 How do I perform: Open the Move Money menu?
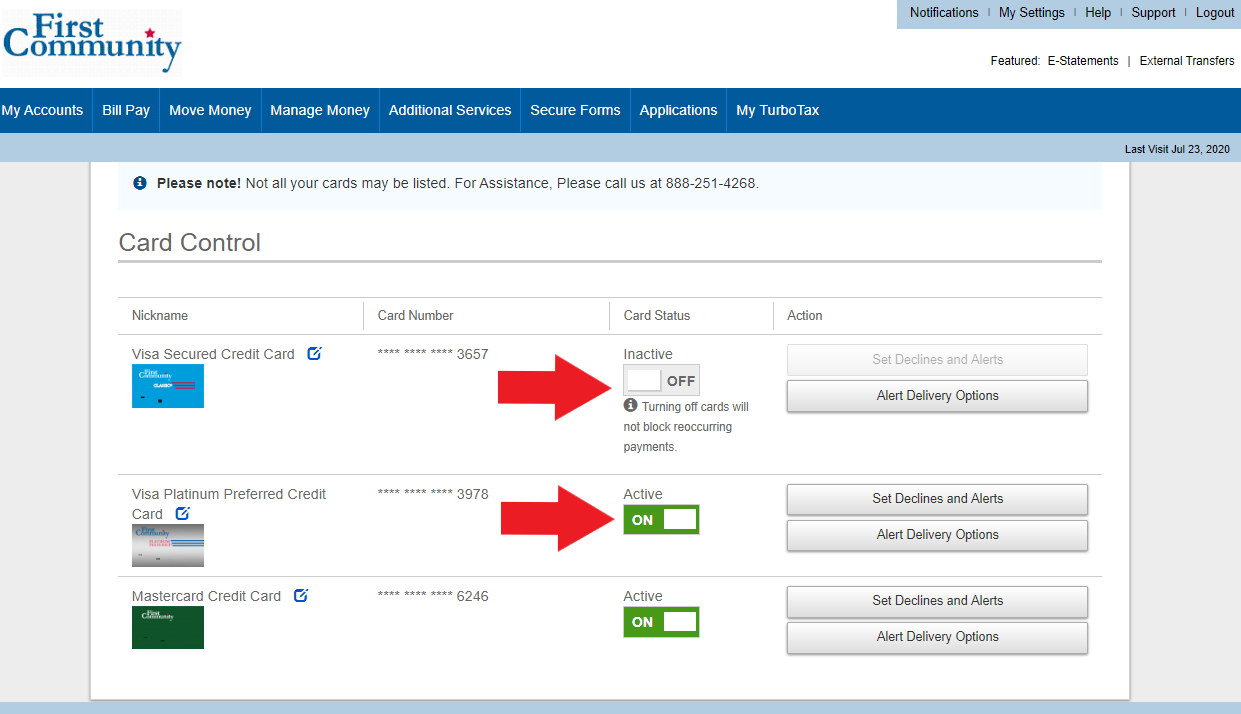(210, 110)
